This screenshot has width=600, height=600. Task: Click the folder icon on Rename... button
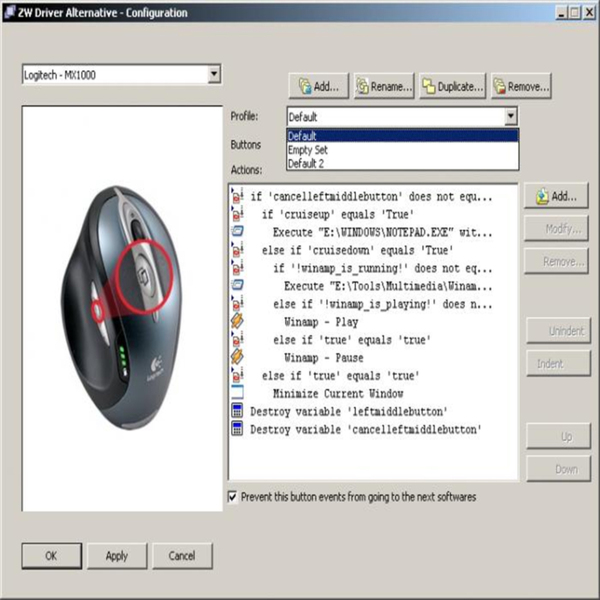click(362, 86)
